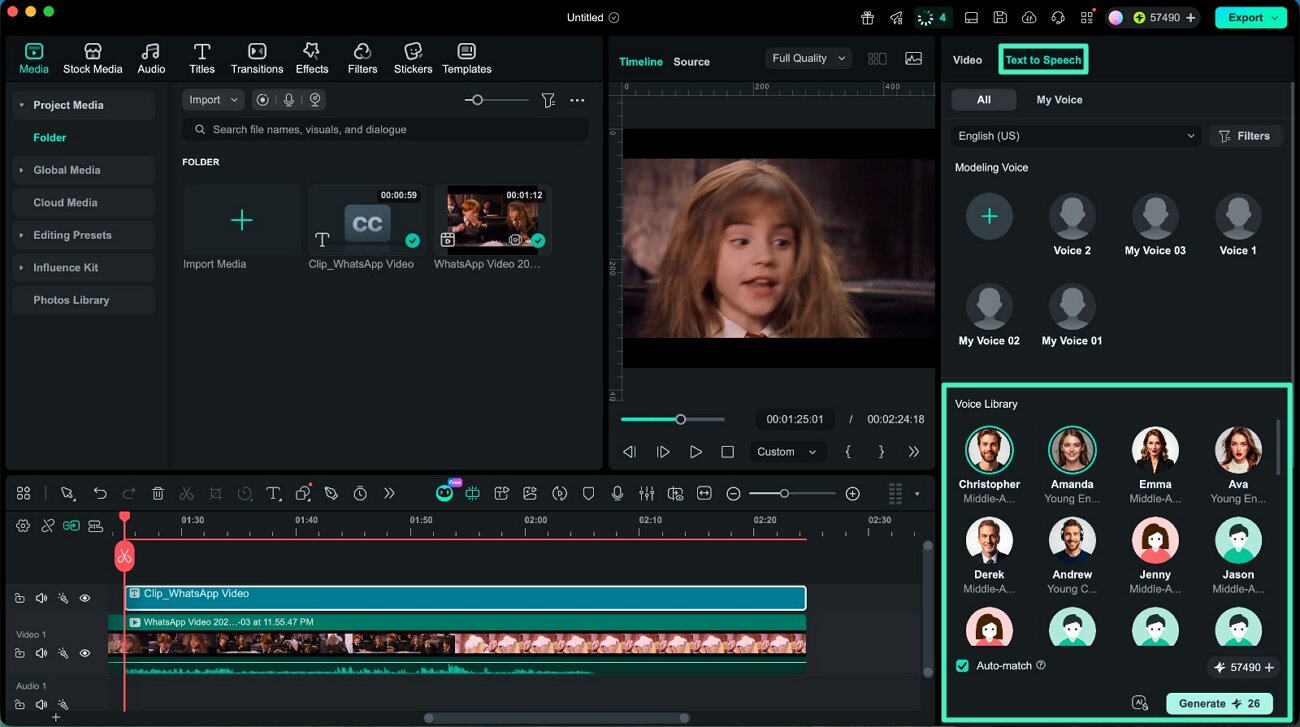Click the save project floppy icon
The image size is (1300, 727).
point(1000,17)
